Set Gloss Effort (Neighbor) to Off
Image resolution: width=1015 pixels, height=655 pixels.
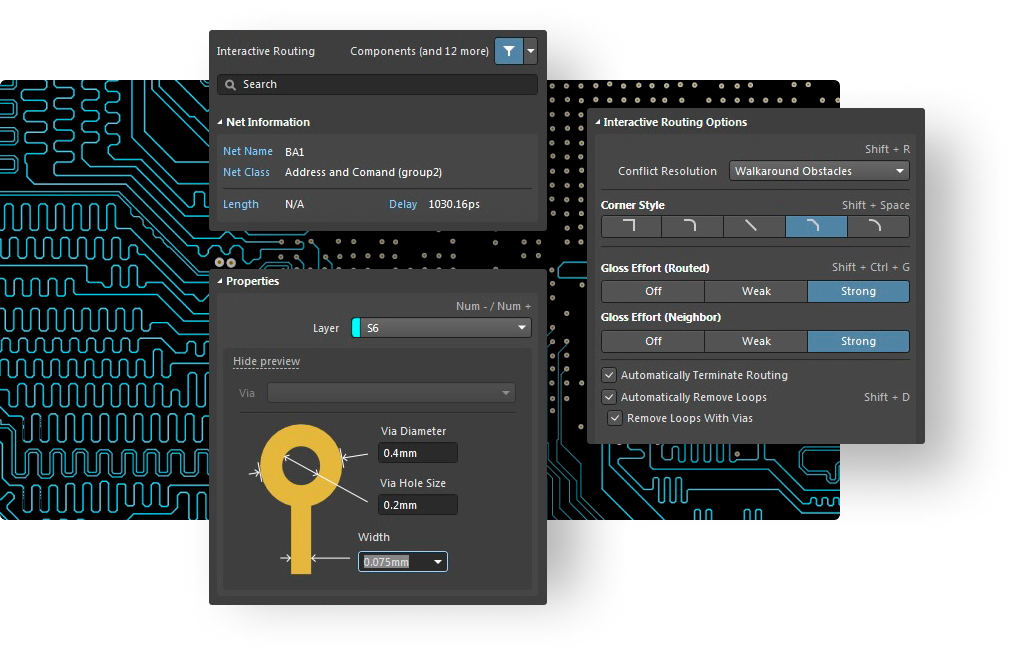653,341
